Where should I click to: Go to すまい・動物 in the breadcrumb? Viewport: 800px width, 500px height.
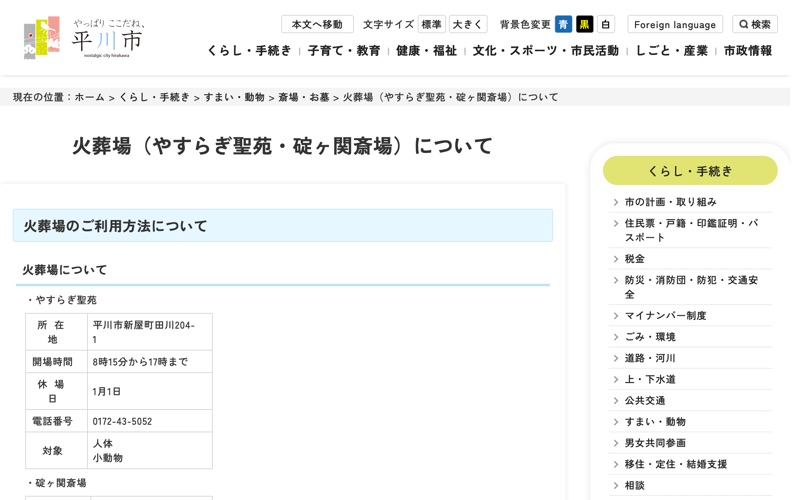pos(234,97)
